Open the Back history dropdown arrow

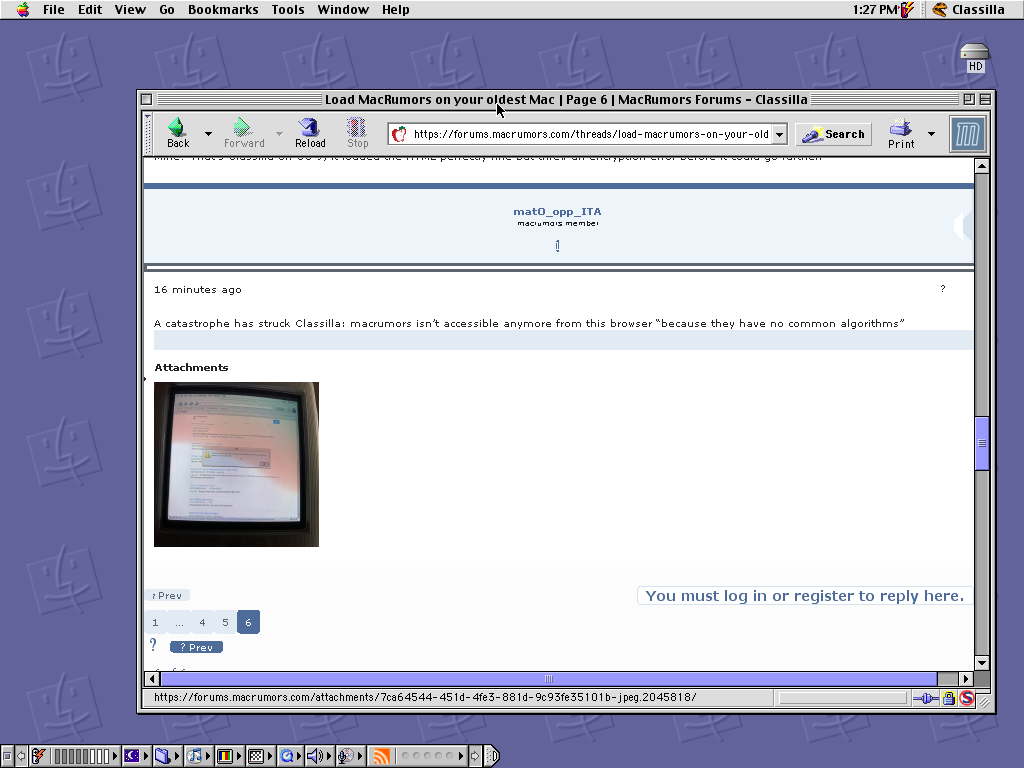click(208, 134)
